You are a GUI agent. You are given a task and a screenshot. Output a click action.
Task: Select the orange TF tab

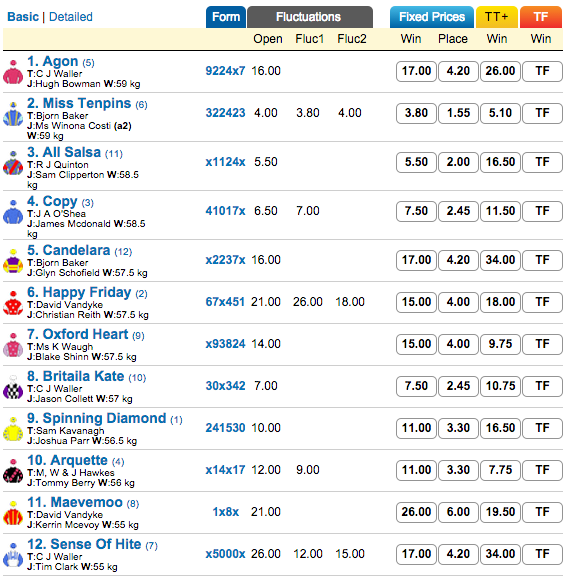pos(541,17)
